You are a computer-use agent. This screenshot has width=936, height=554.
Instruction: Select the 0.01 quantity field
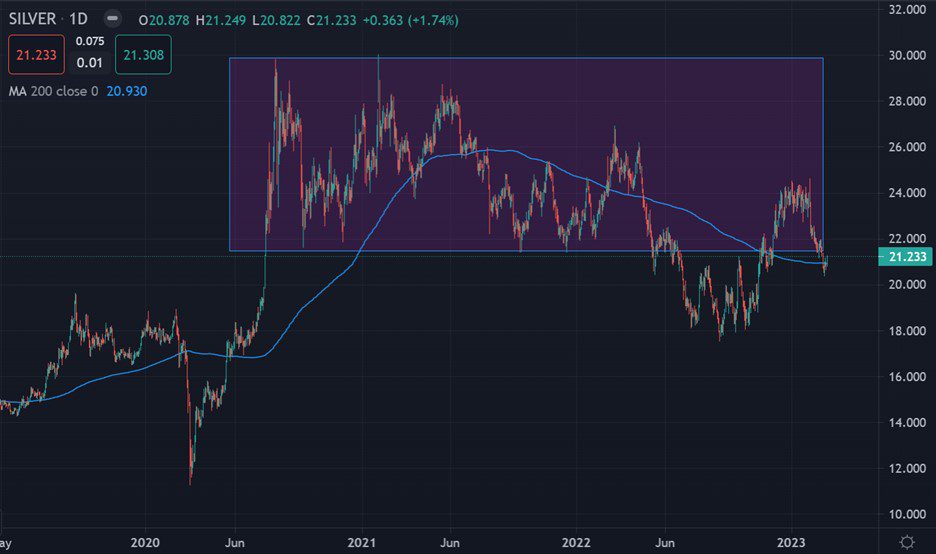[90, 63]
